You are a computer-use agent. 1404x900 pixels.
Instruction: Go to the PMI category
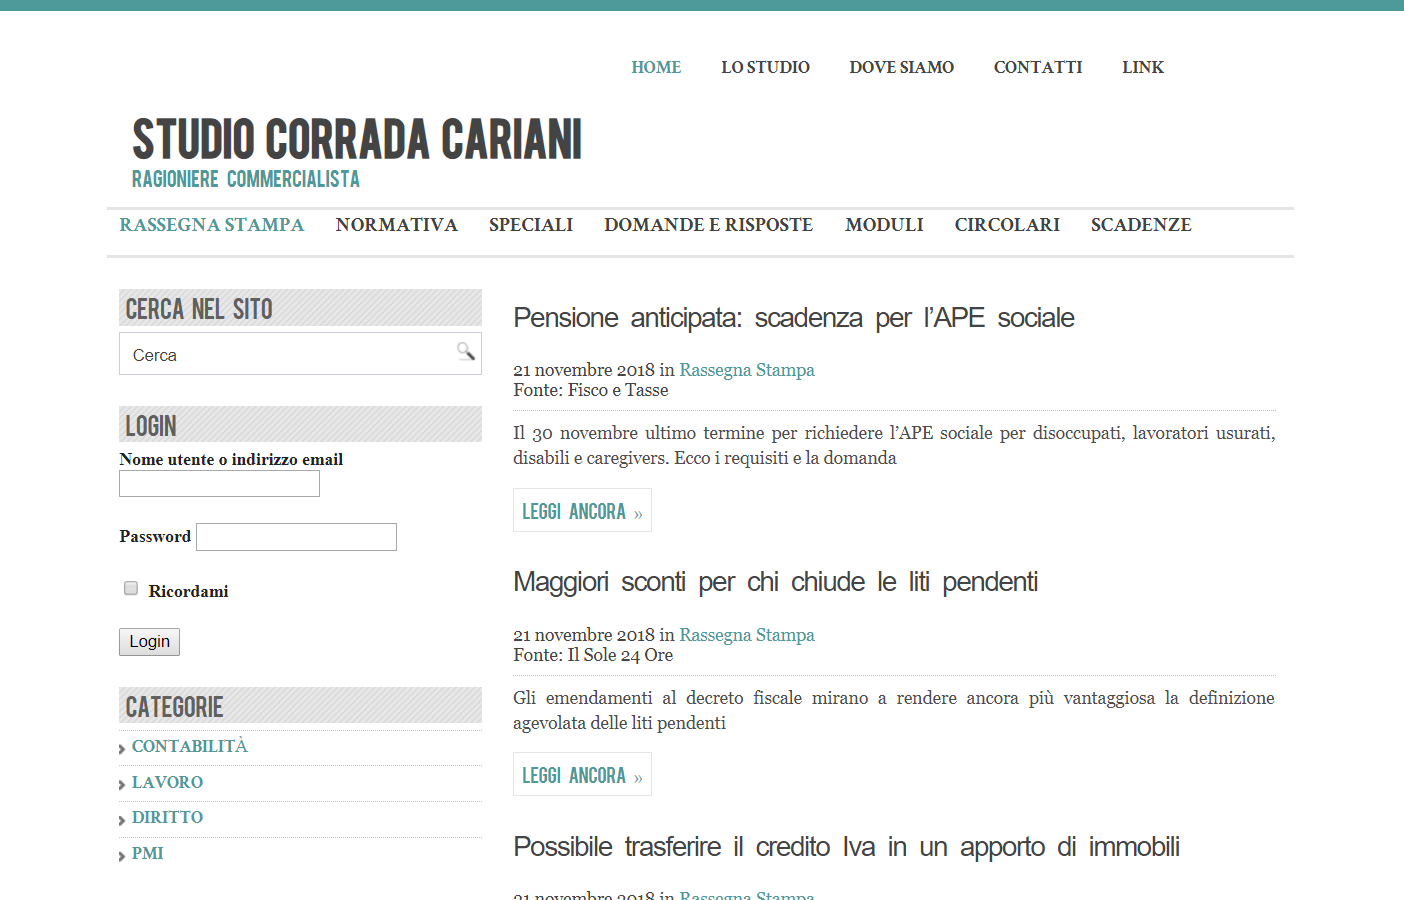147,853
